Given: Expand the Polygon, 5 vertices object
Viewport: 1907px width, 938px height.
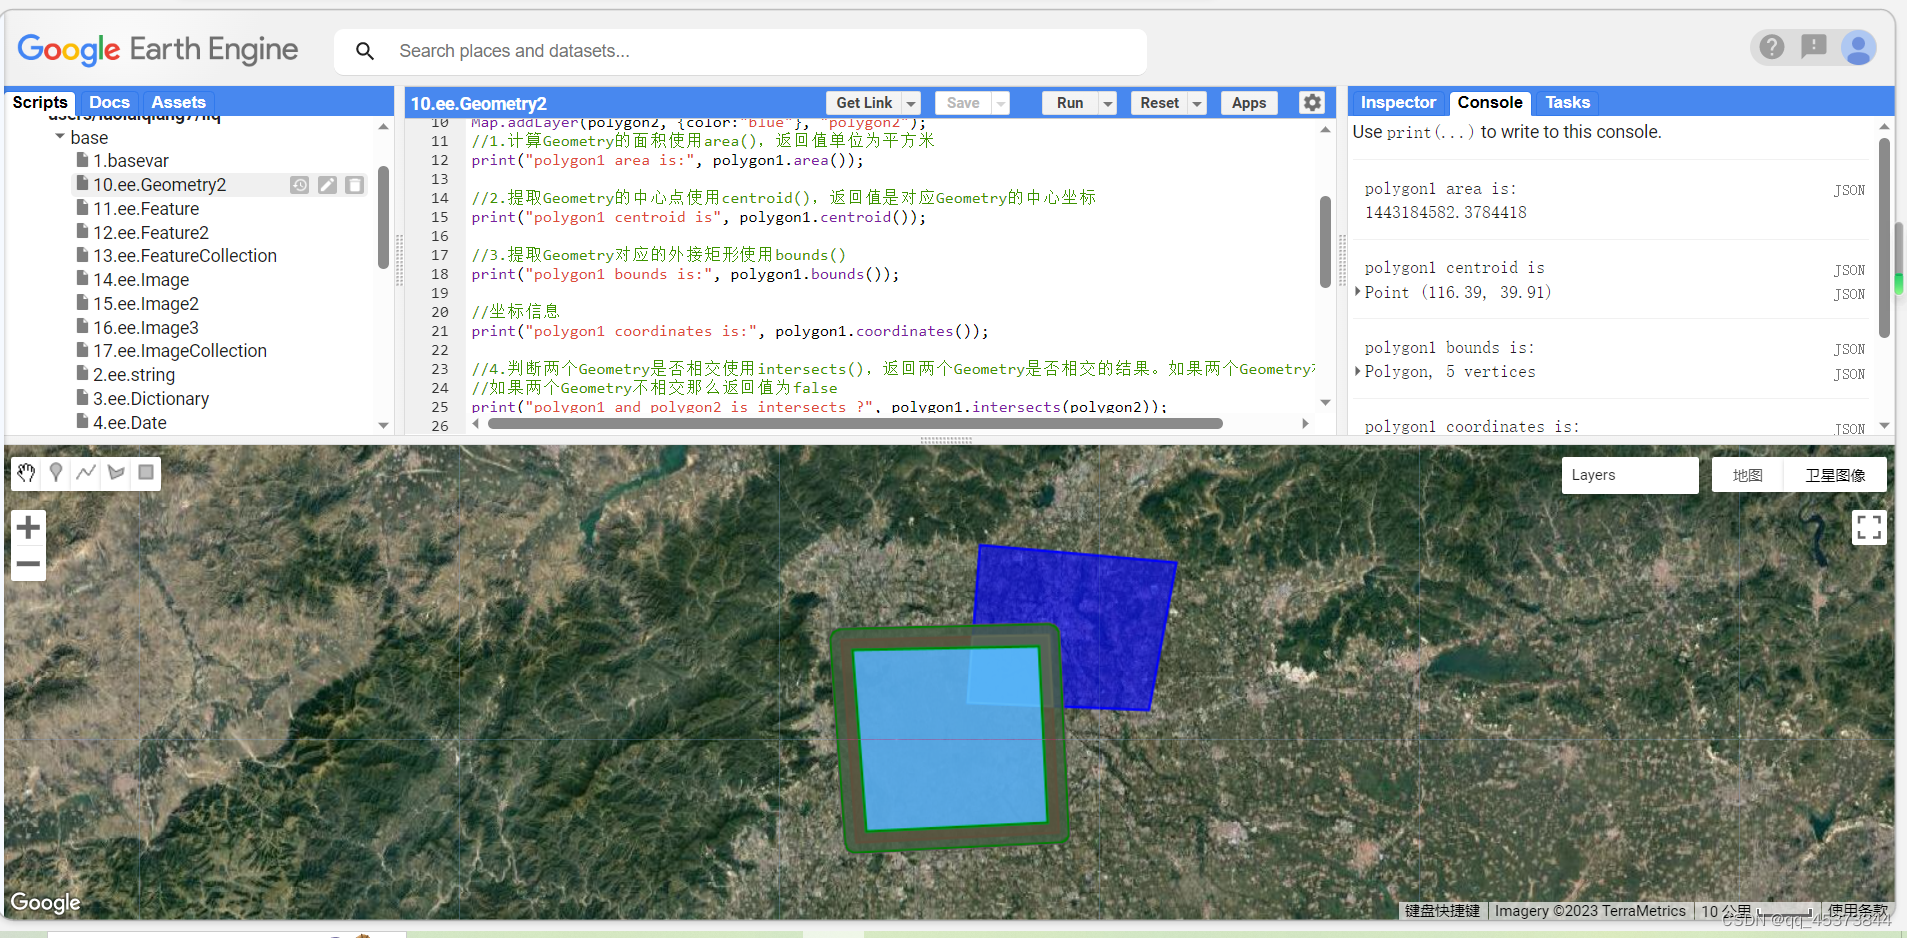Looking at the screenshot, I should click(1358, 371).
